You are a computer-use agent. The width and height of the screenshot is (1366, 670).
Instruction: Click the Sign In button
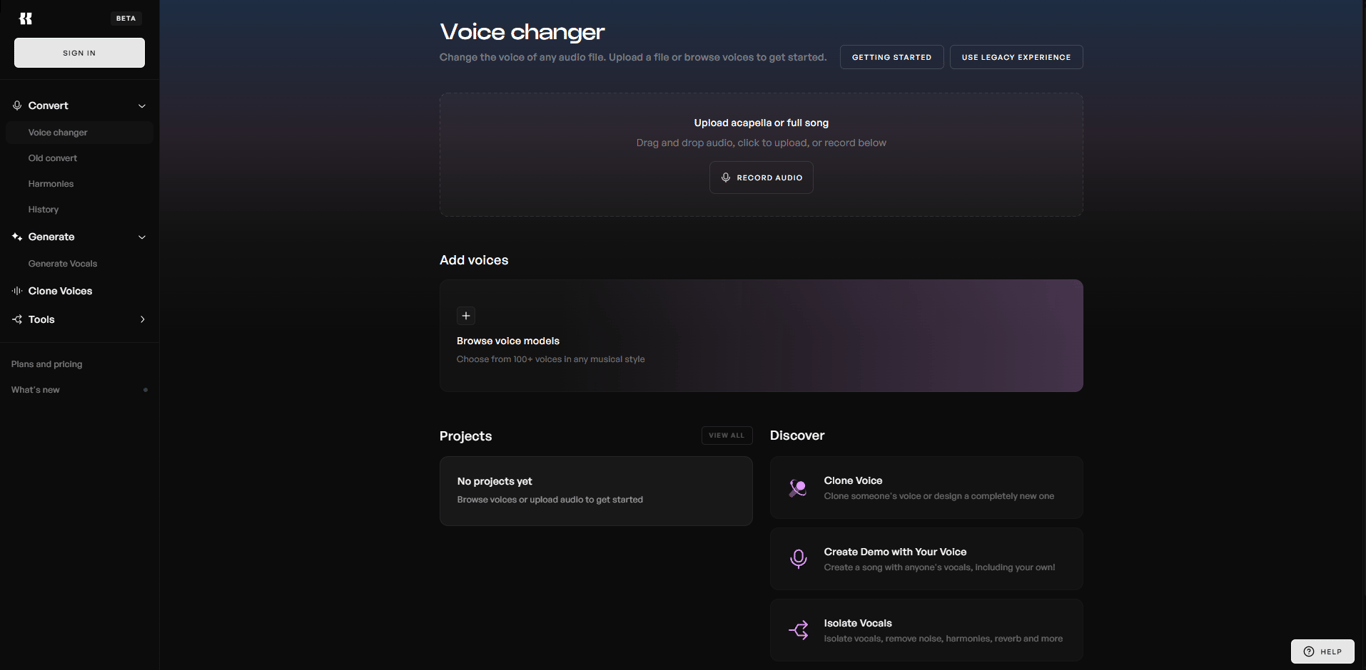point(79,53)
